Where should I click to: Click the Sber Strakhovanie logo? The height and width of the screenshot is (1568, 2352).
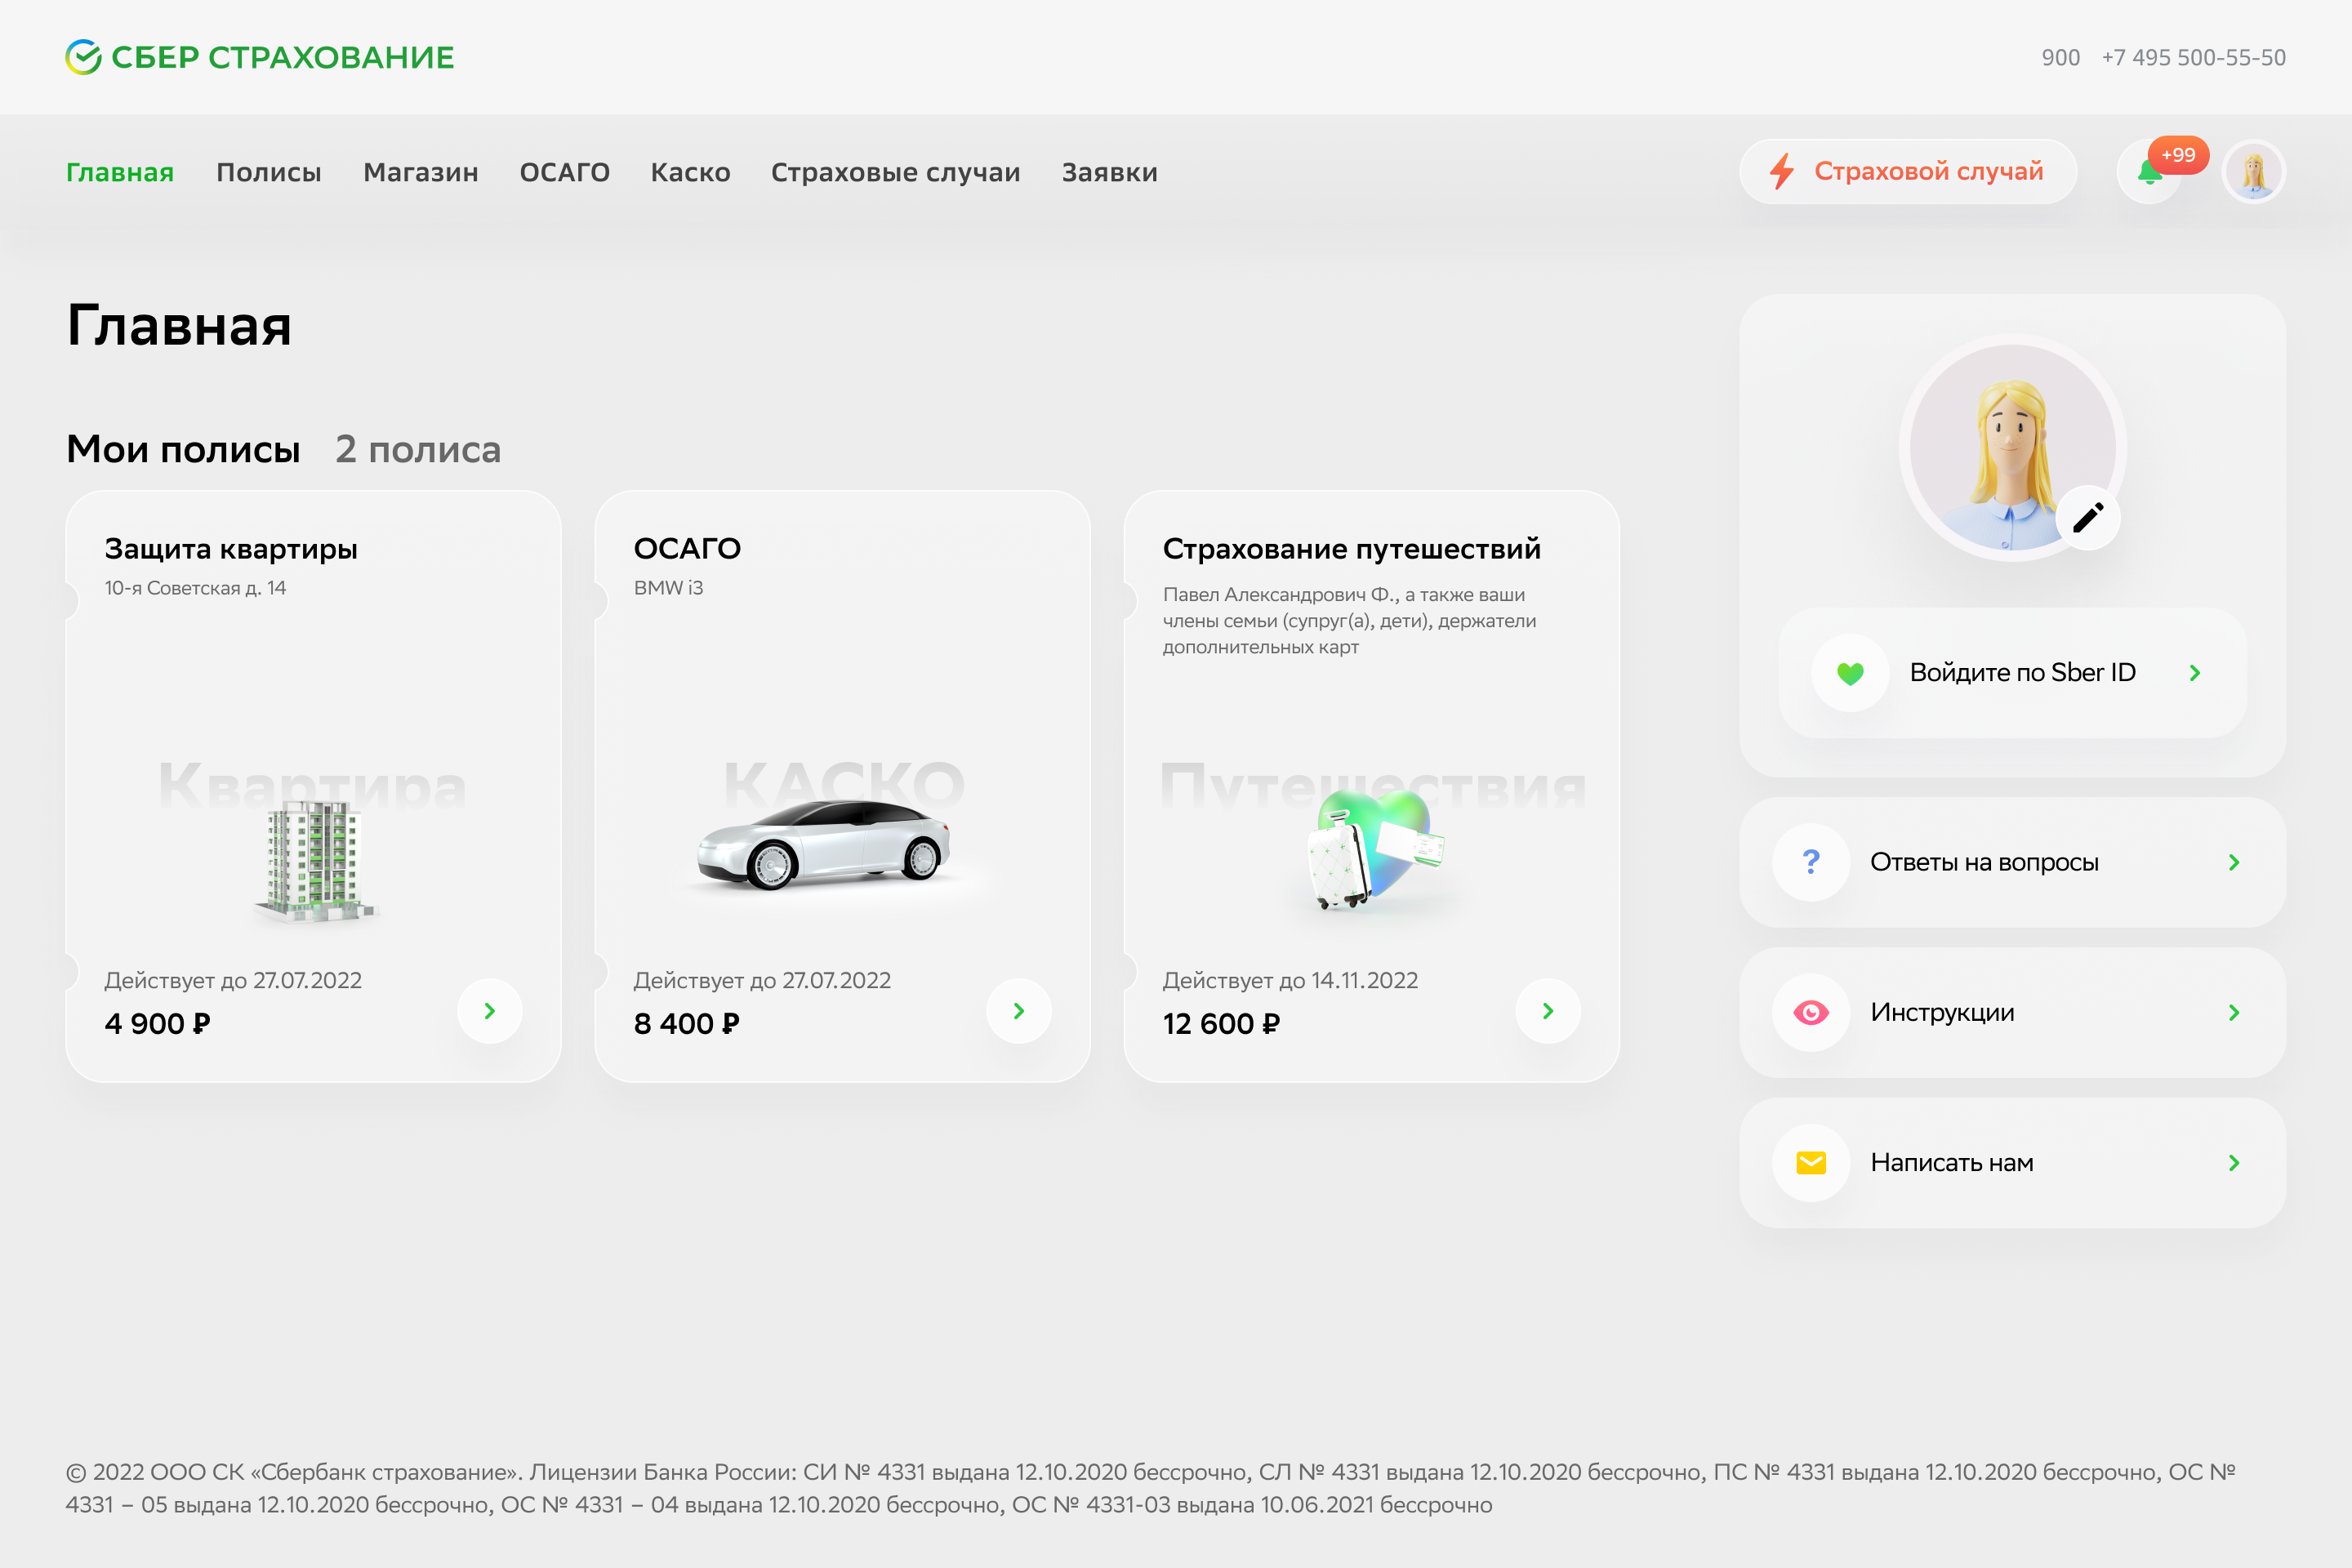tap(260, 57)
